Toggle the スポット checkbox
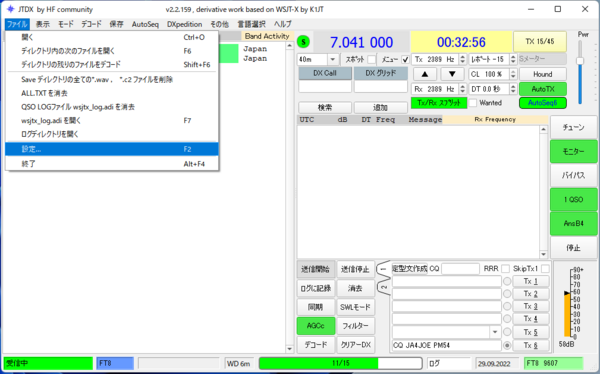600x374 pixels. 371,60
